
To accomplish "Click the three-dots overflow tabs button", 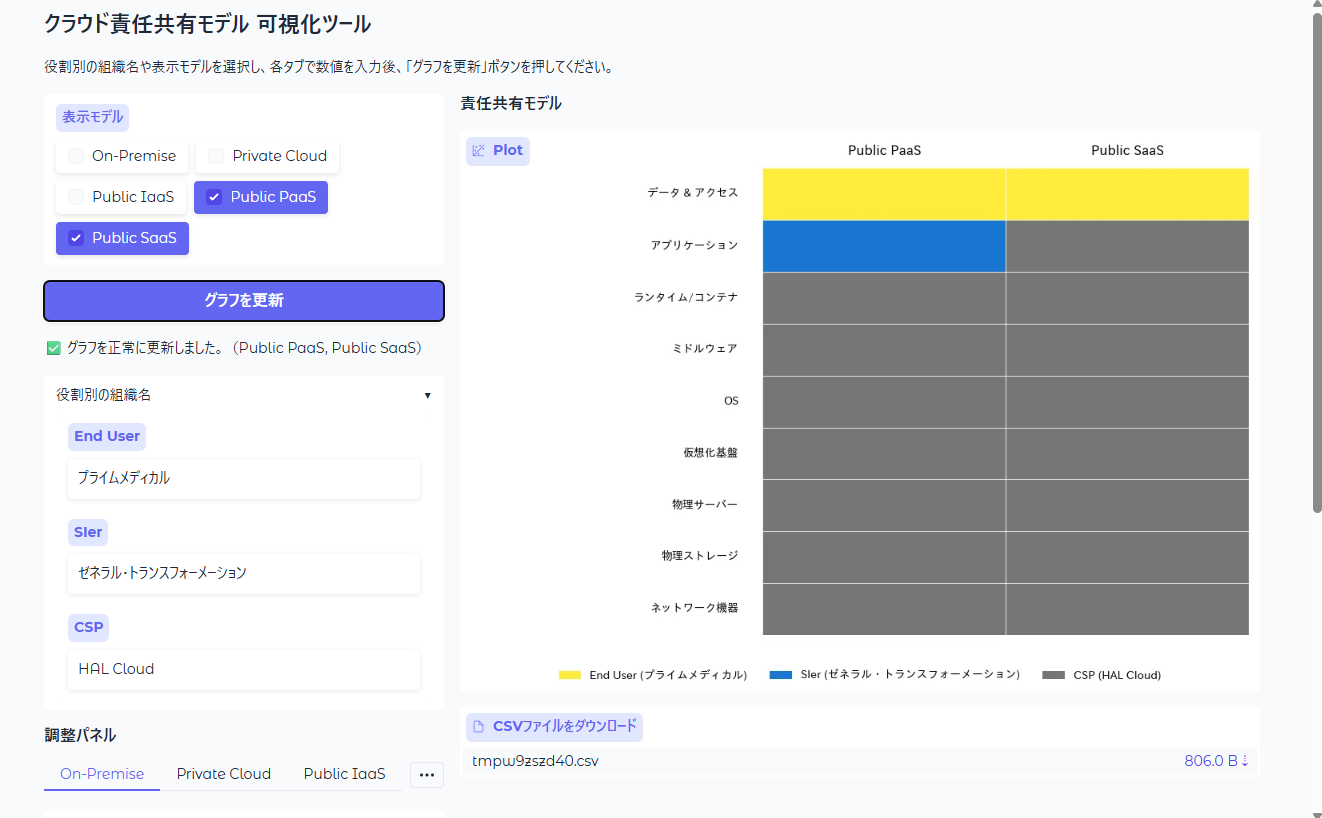I will click(427, 775).
